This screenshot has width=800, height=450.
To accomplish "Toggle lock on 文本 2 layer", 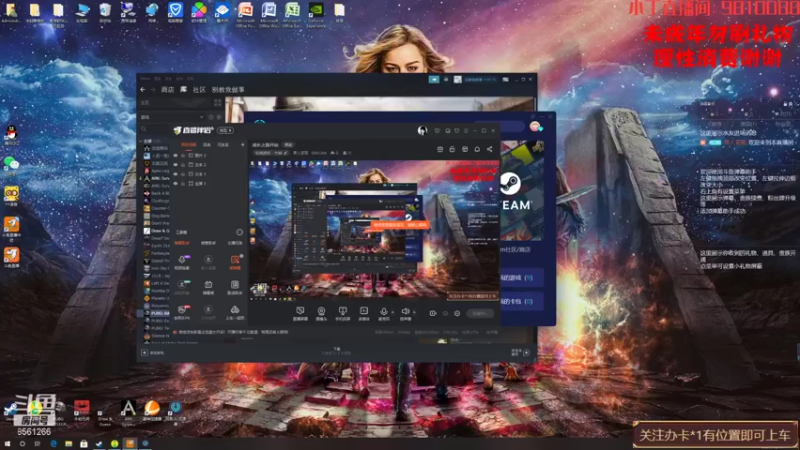I will coord(183,164).
